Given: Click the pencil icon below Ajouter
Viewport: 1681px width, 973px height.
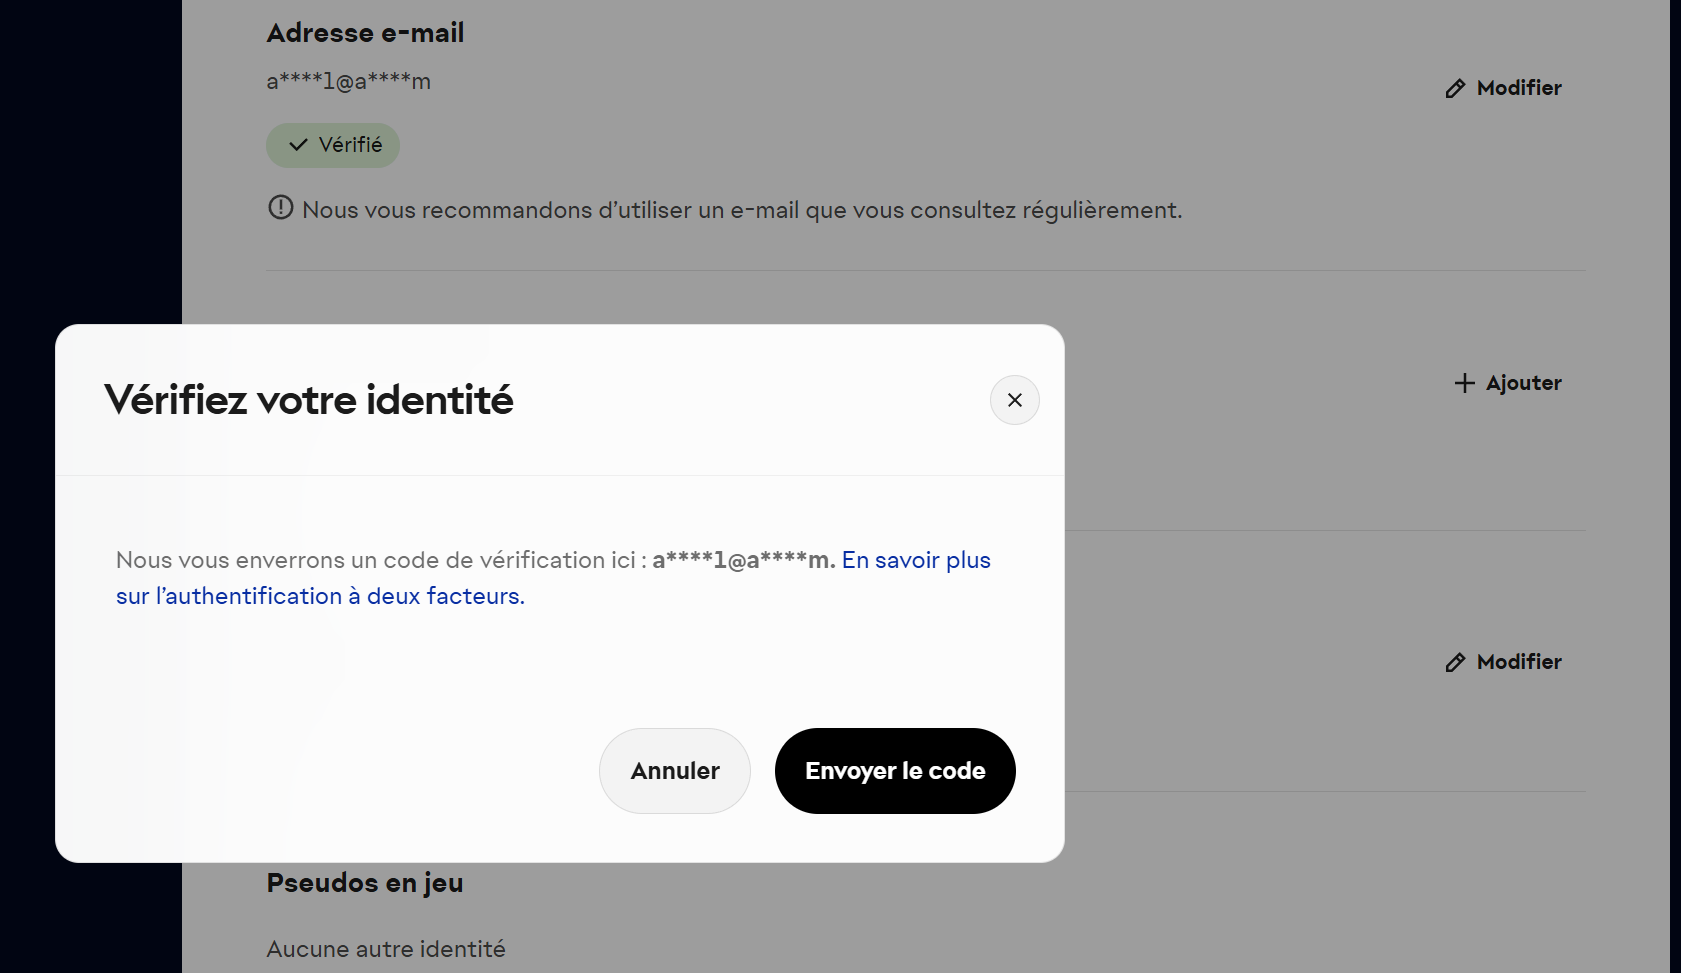Looking at the screenshot, I should [1455, 663].
